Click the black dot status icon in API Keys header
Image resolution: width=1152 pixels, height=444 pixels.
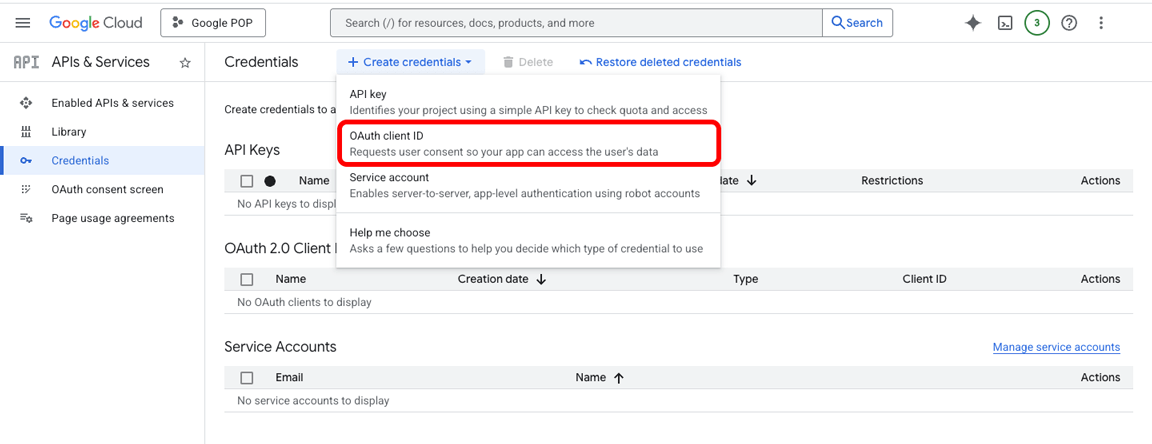[x=270, y=181]
